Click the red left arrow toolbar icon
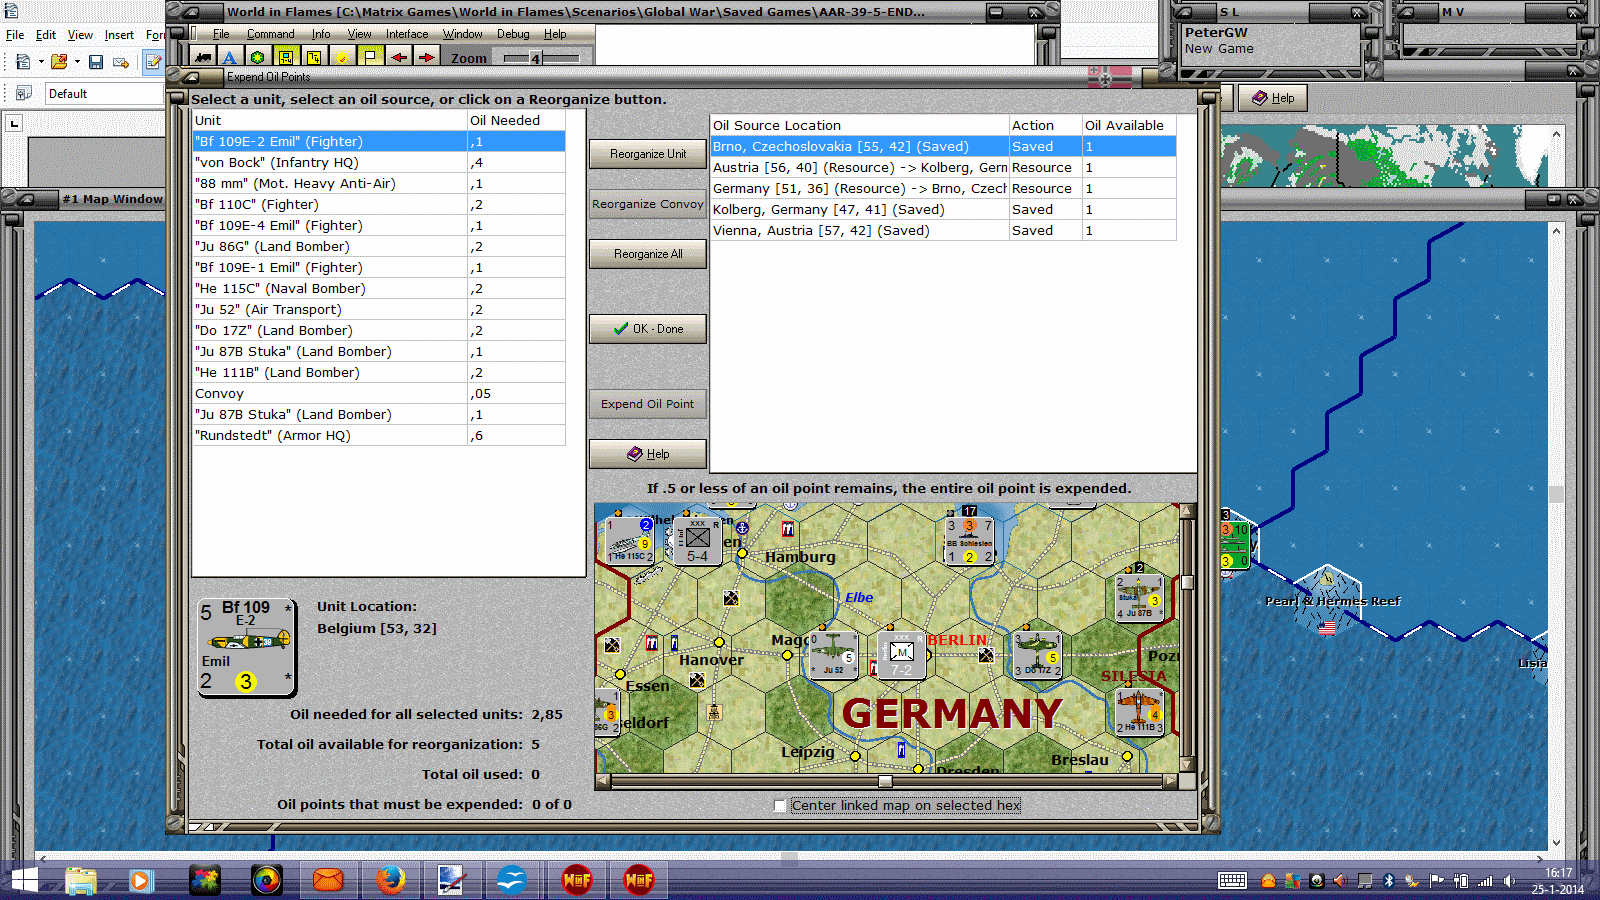The image size is (1600, 900). (x=398, y=58)
